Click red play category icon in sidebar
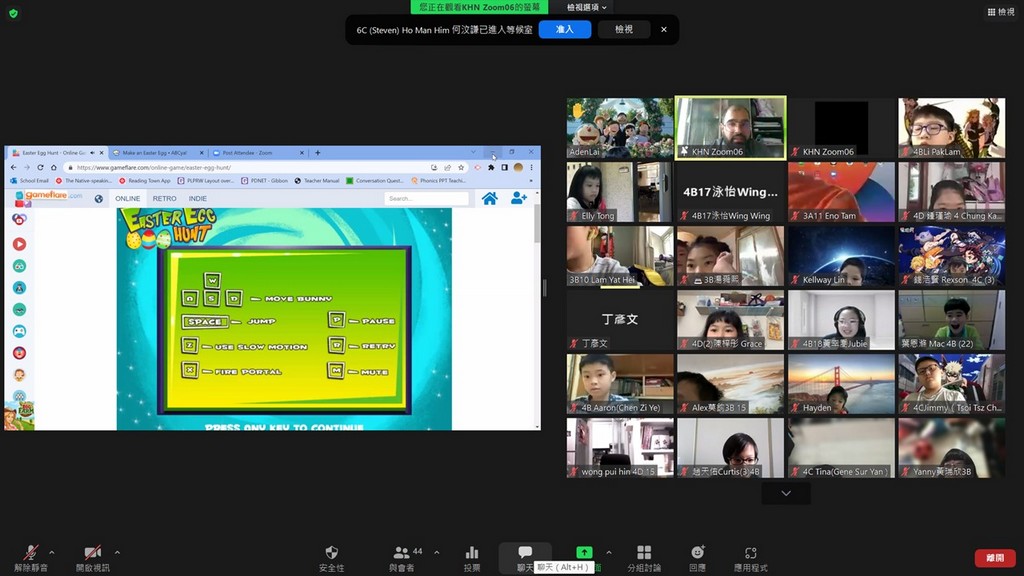1024x576 pixels. click(20, 244)
